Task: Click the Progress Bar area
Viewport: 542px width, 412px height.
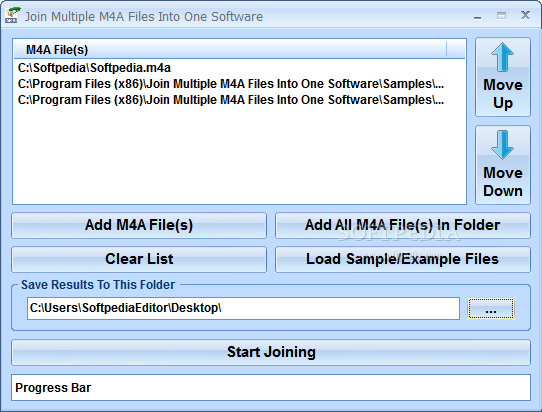Action: (x=271, y=387)
